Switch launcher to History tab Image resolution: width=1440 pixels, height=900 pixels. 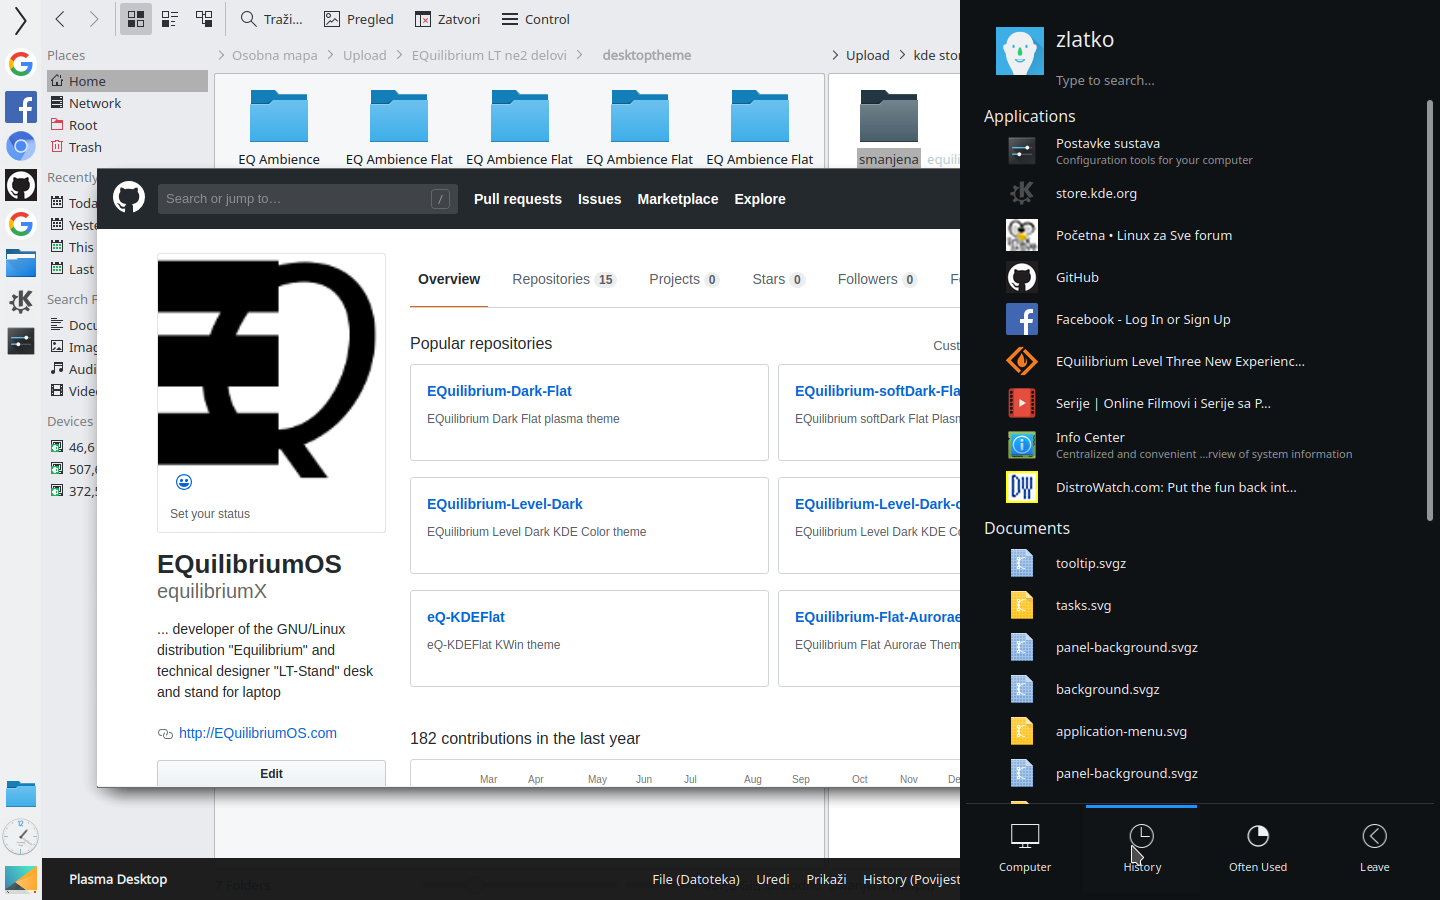coord(1141,848)
